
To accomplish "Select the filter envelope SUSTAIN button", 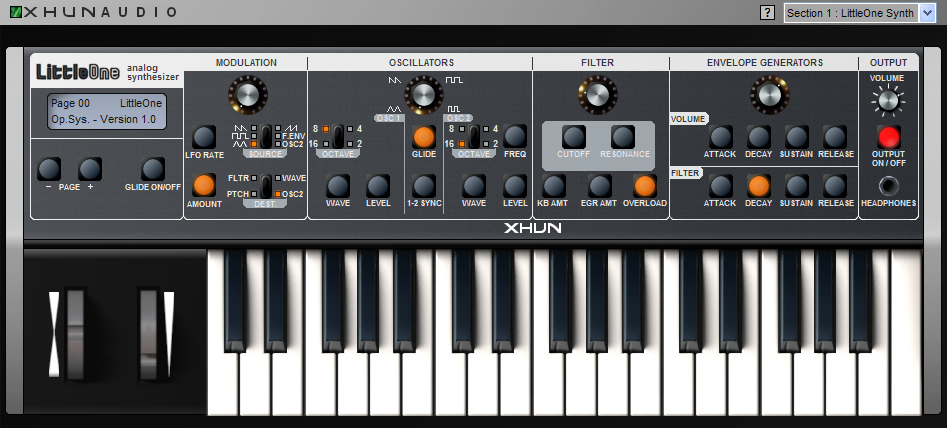I will [797, 187].
